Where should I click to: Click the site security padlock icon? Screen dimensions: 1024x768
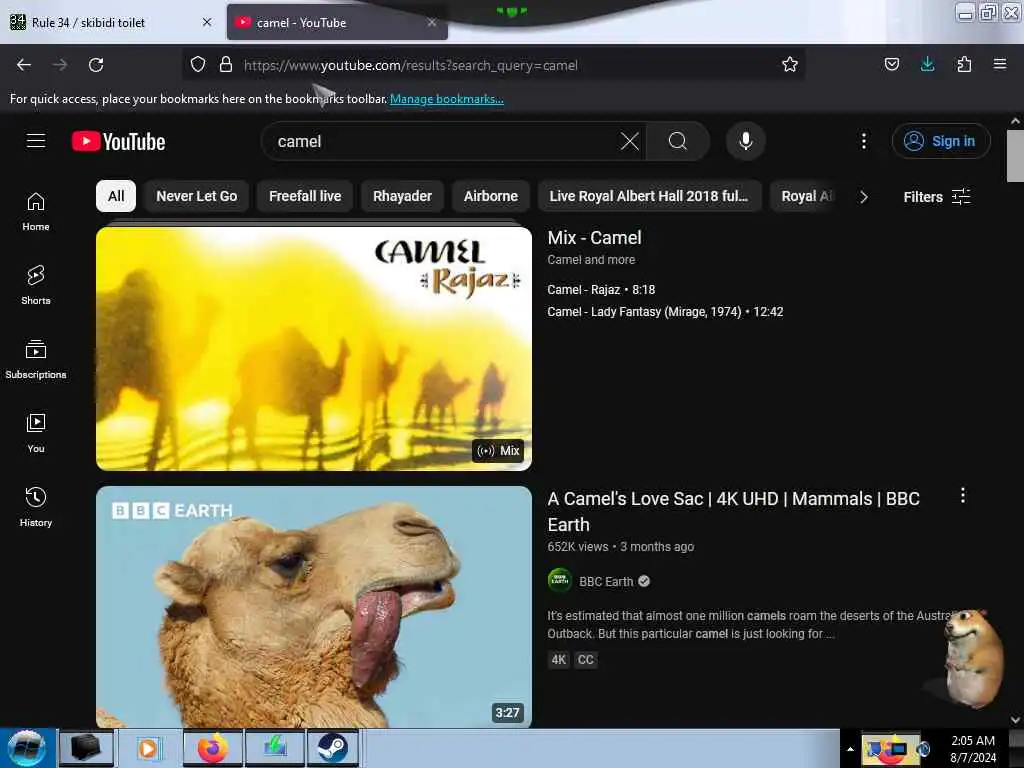[226, 65]
